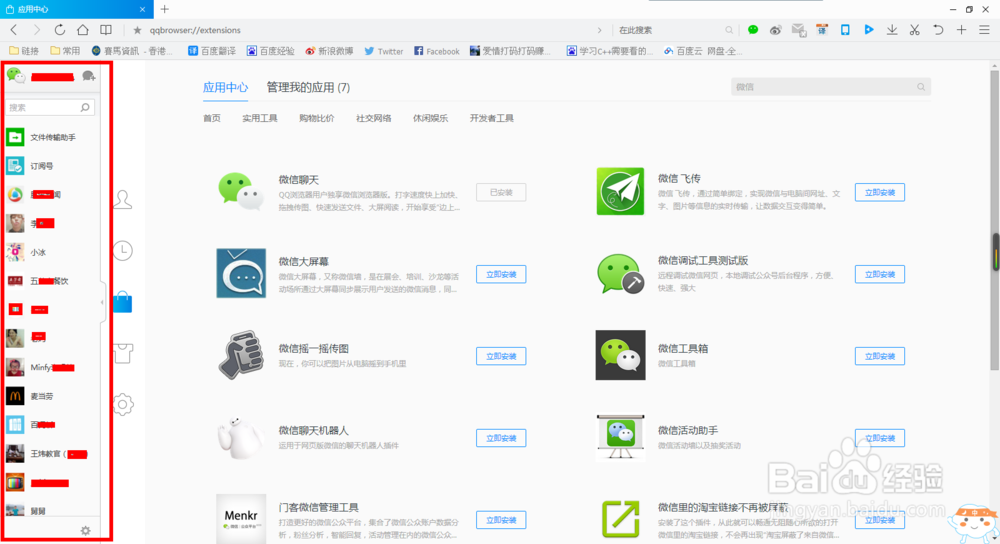Click the blue video play extension icon
Screen dimensions: 1000x544
point(869,29)
